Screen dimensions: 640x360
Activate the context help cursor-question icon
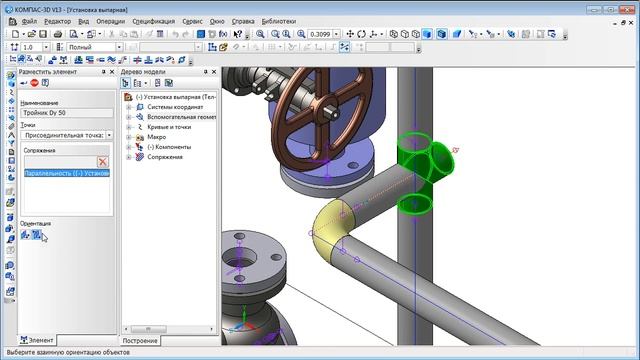[238, 34]
